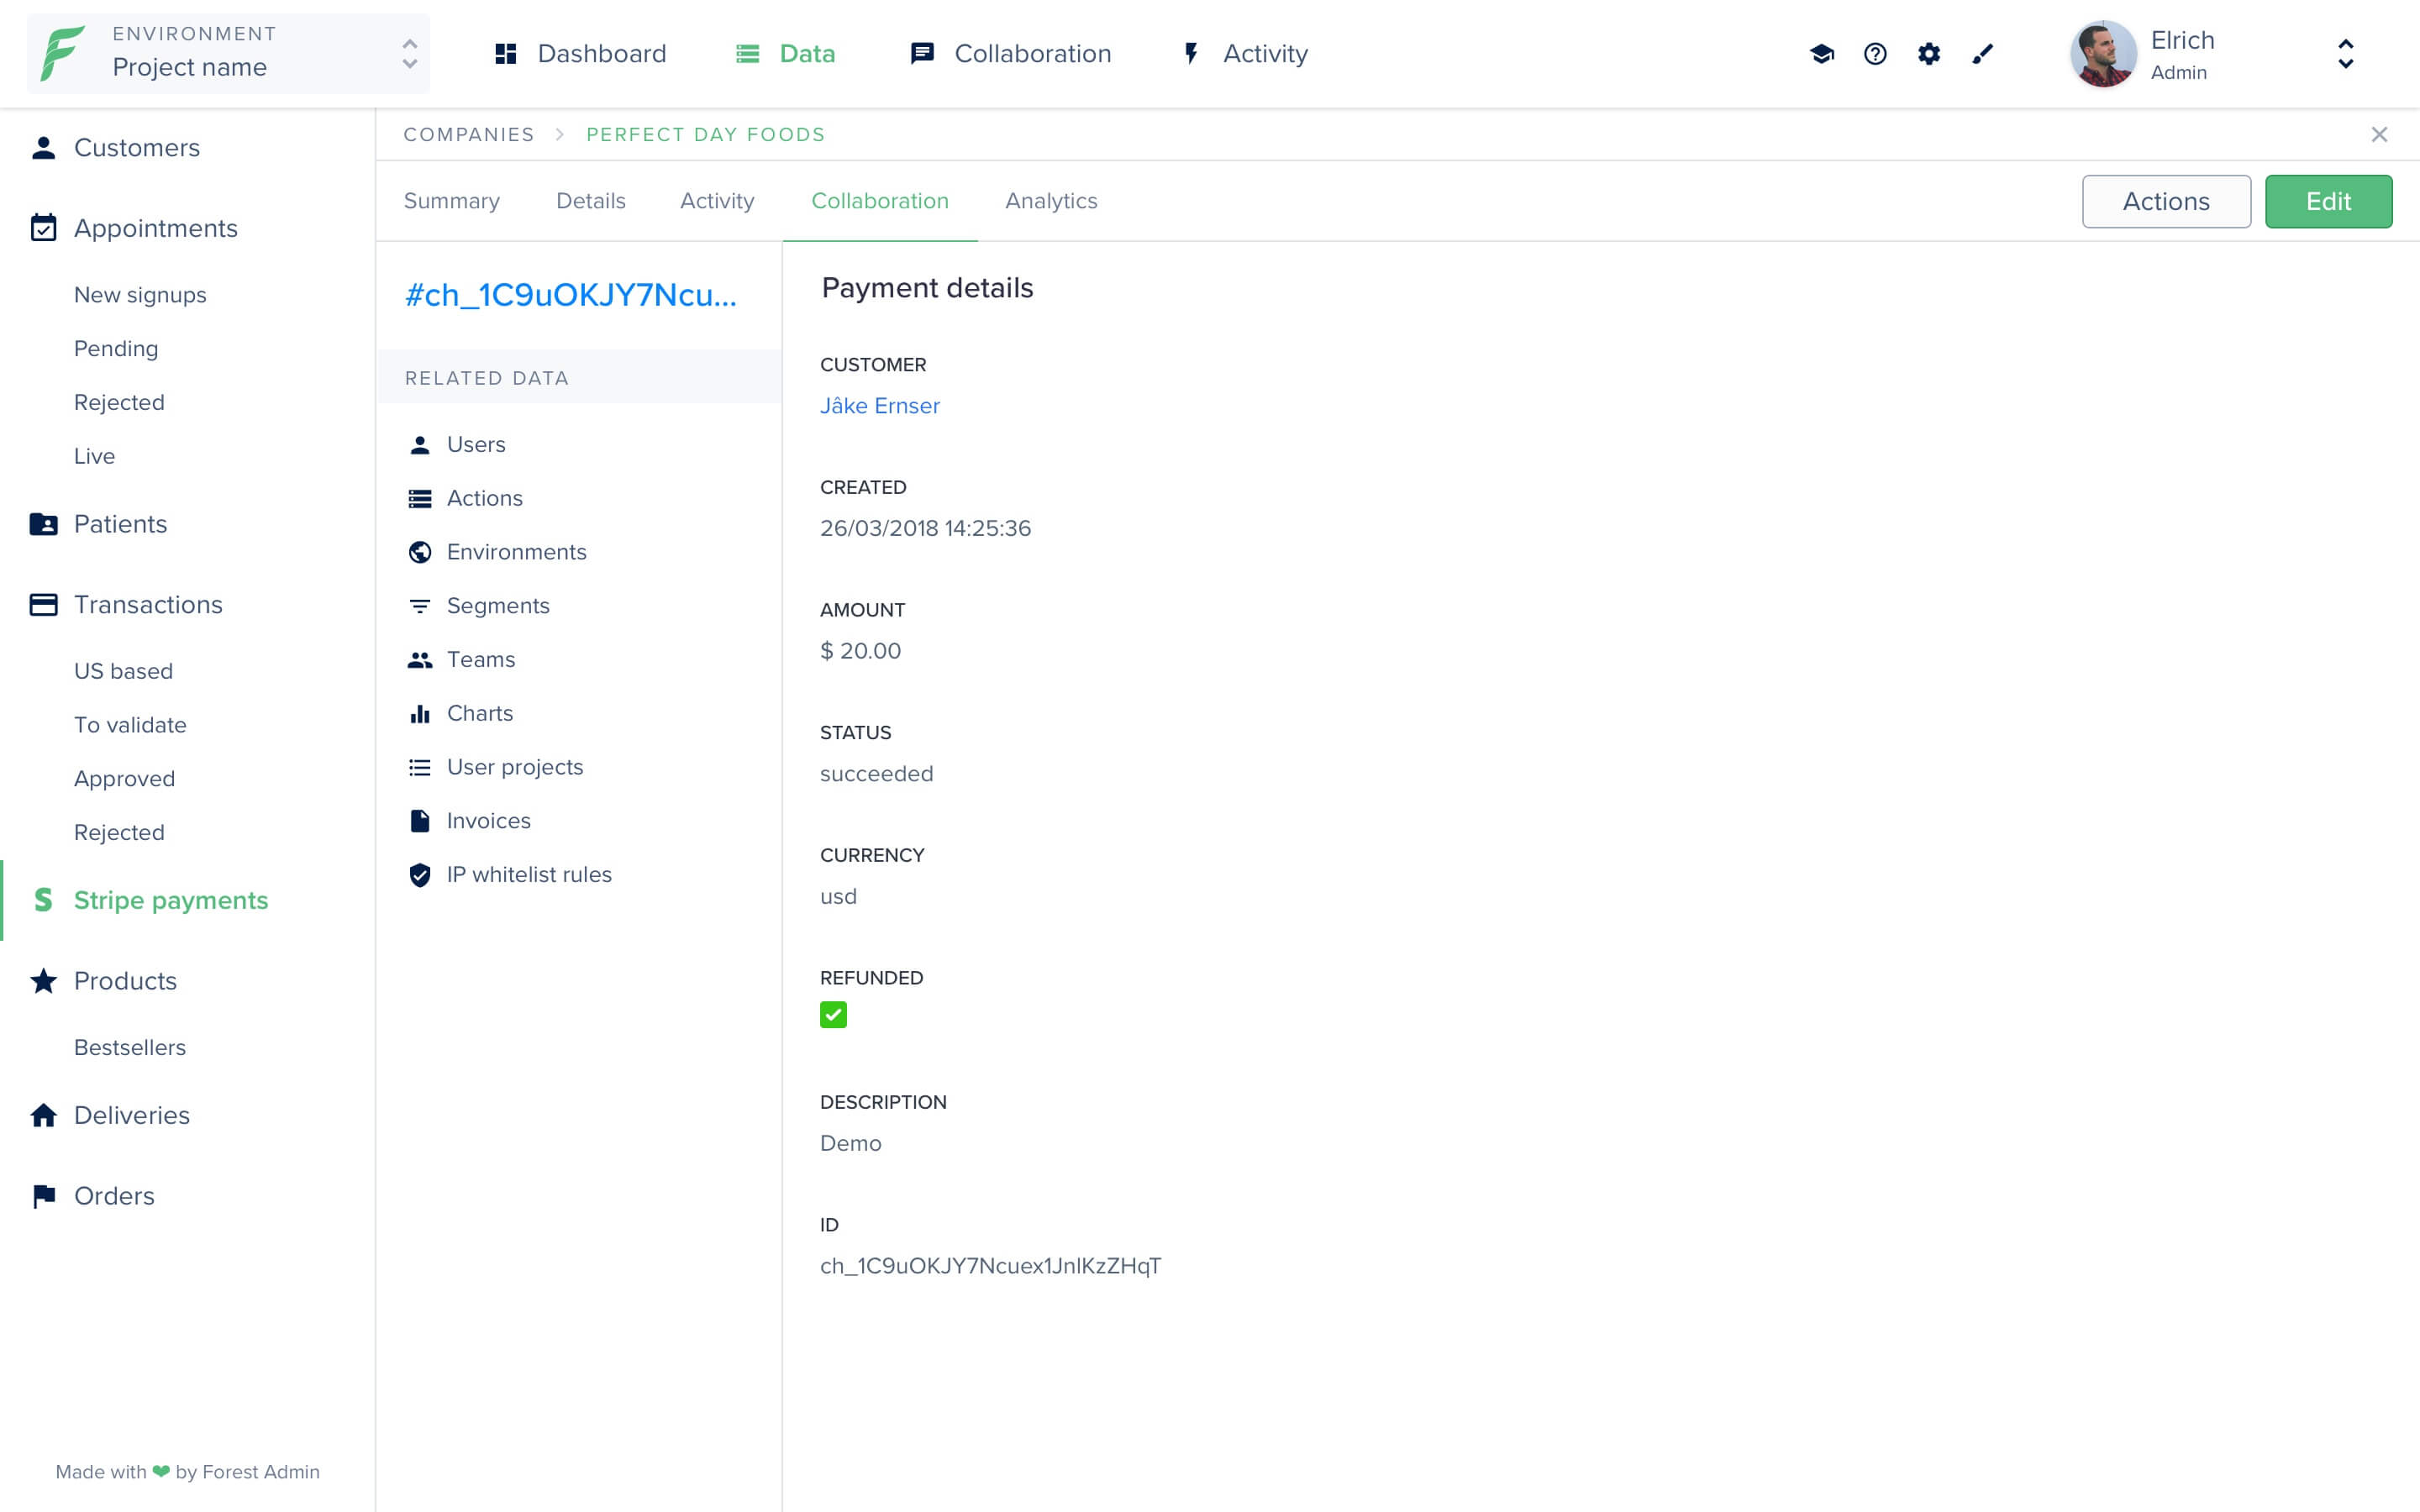Click the Edit button
Viewport: 2420px width, 1512px height.
pyautogui.click(x=2329, y=200)
